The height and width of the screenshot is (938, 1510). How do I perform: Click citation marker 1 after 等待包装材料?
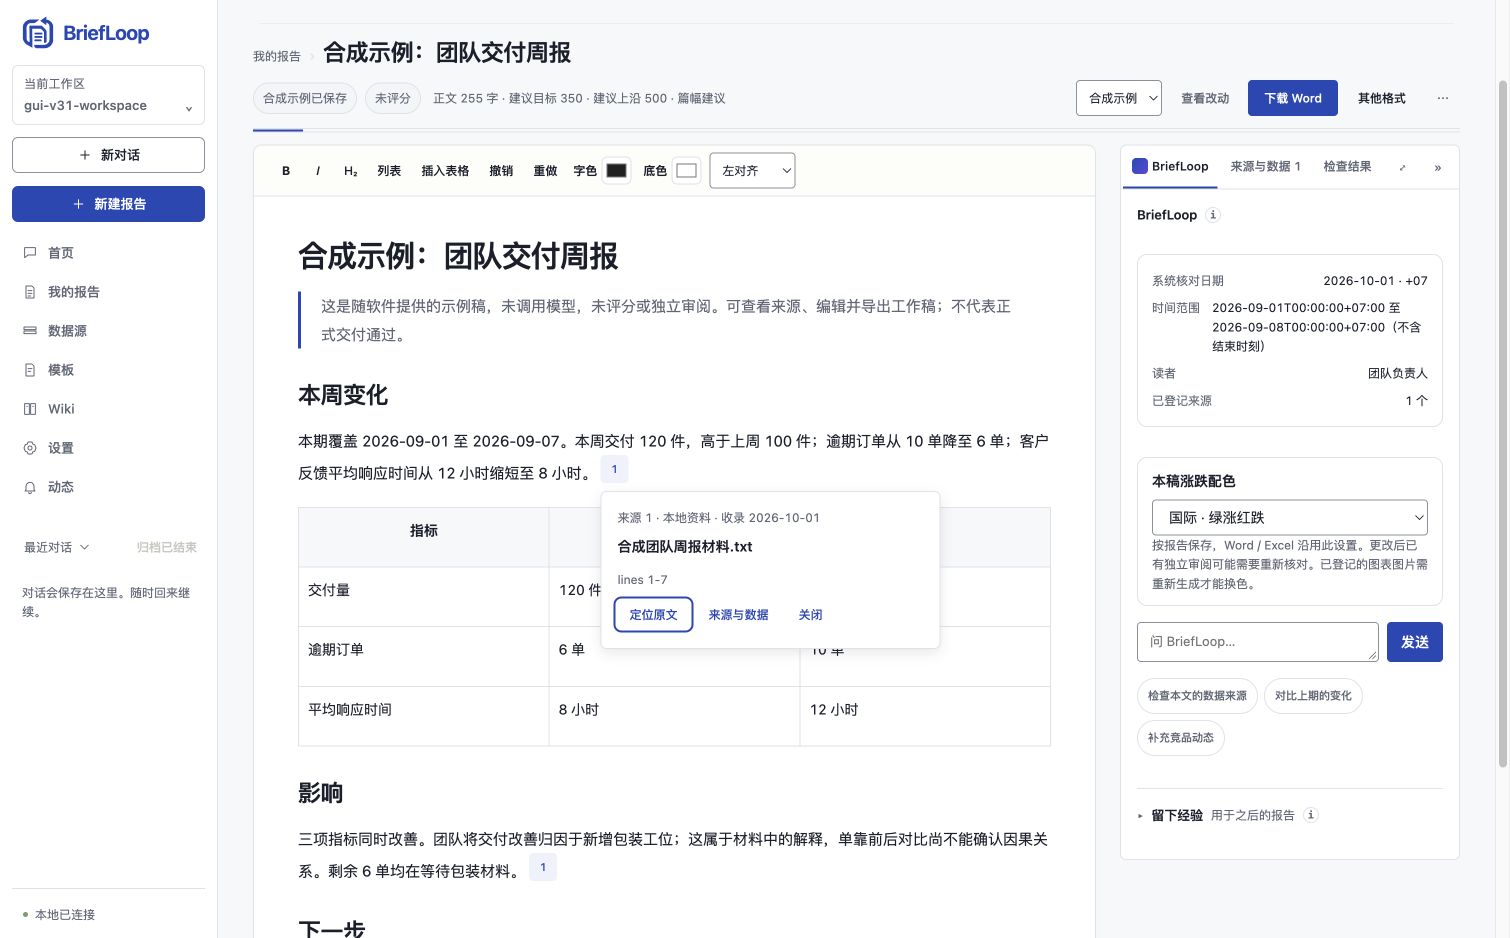(543, 867)
